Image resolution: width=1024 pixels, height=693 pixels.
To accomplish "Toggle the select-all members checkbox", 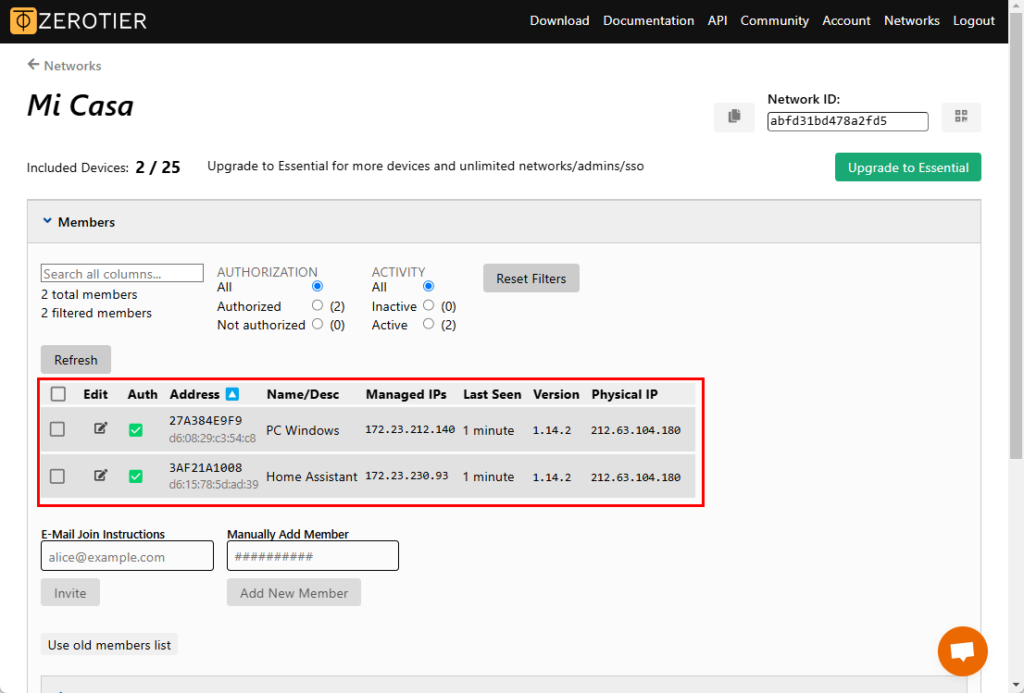I will [x=58, y=395].
